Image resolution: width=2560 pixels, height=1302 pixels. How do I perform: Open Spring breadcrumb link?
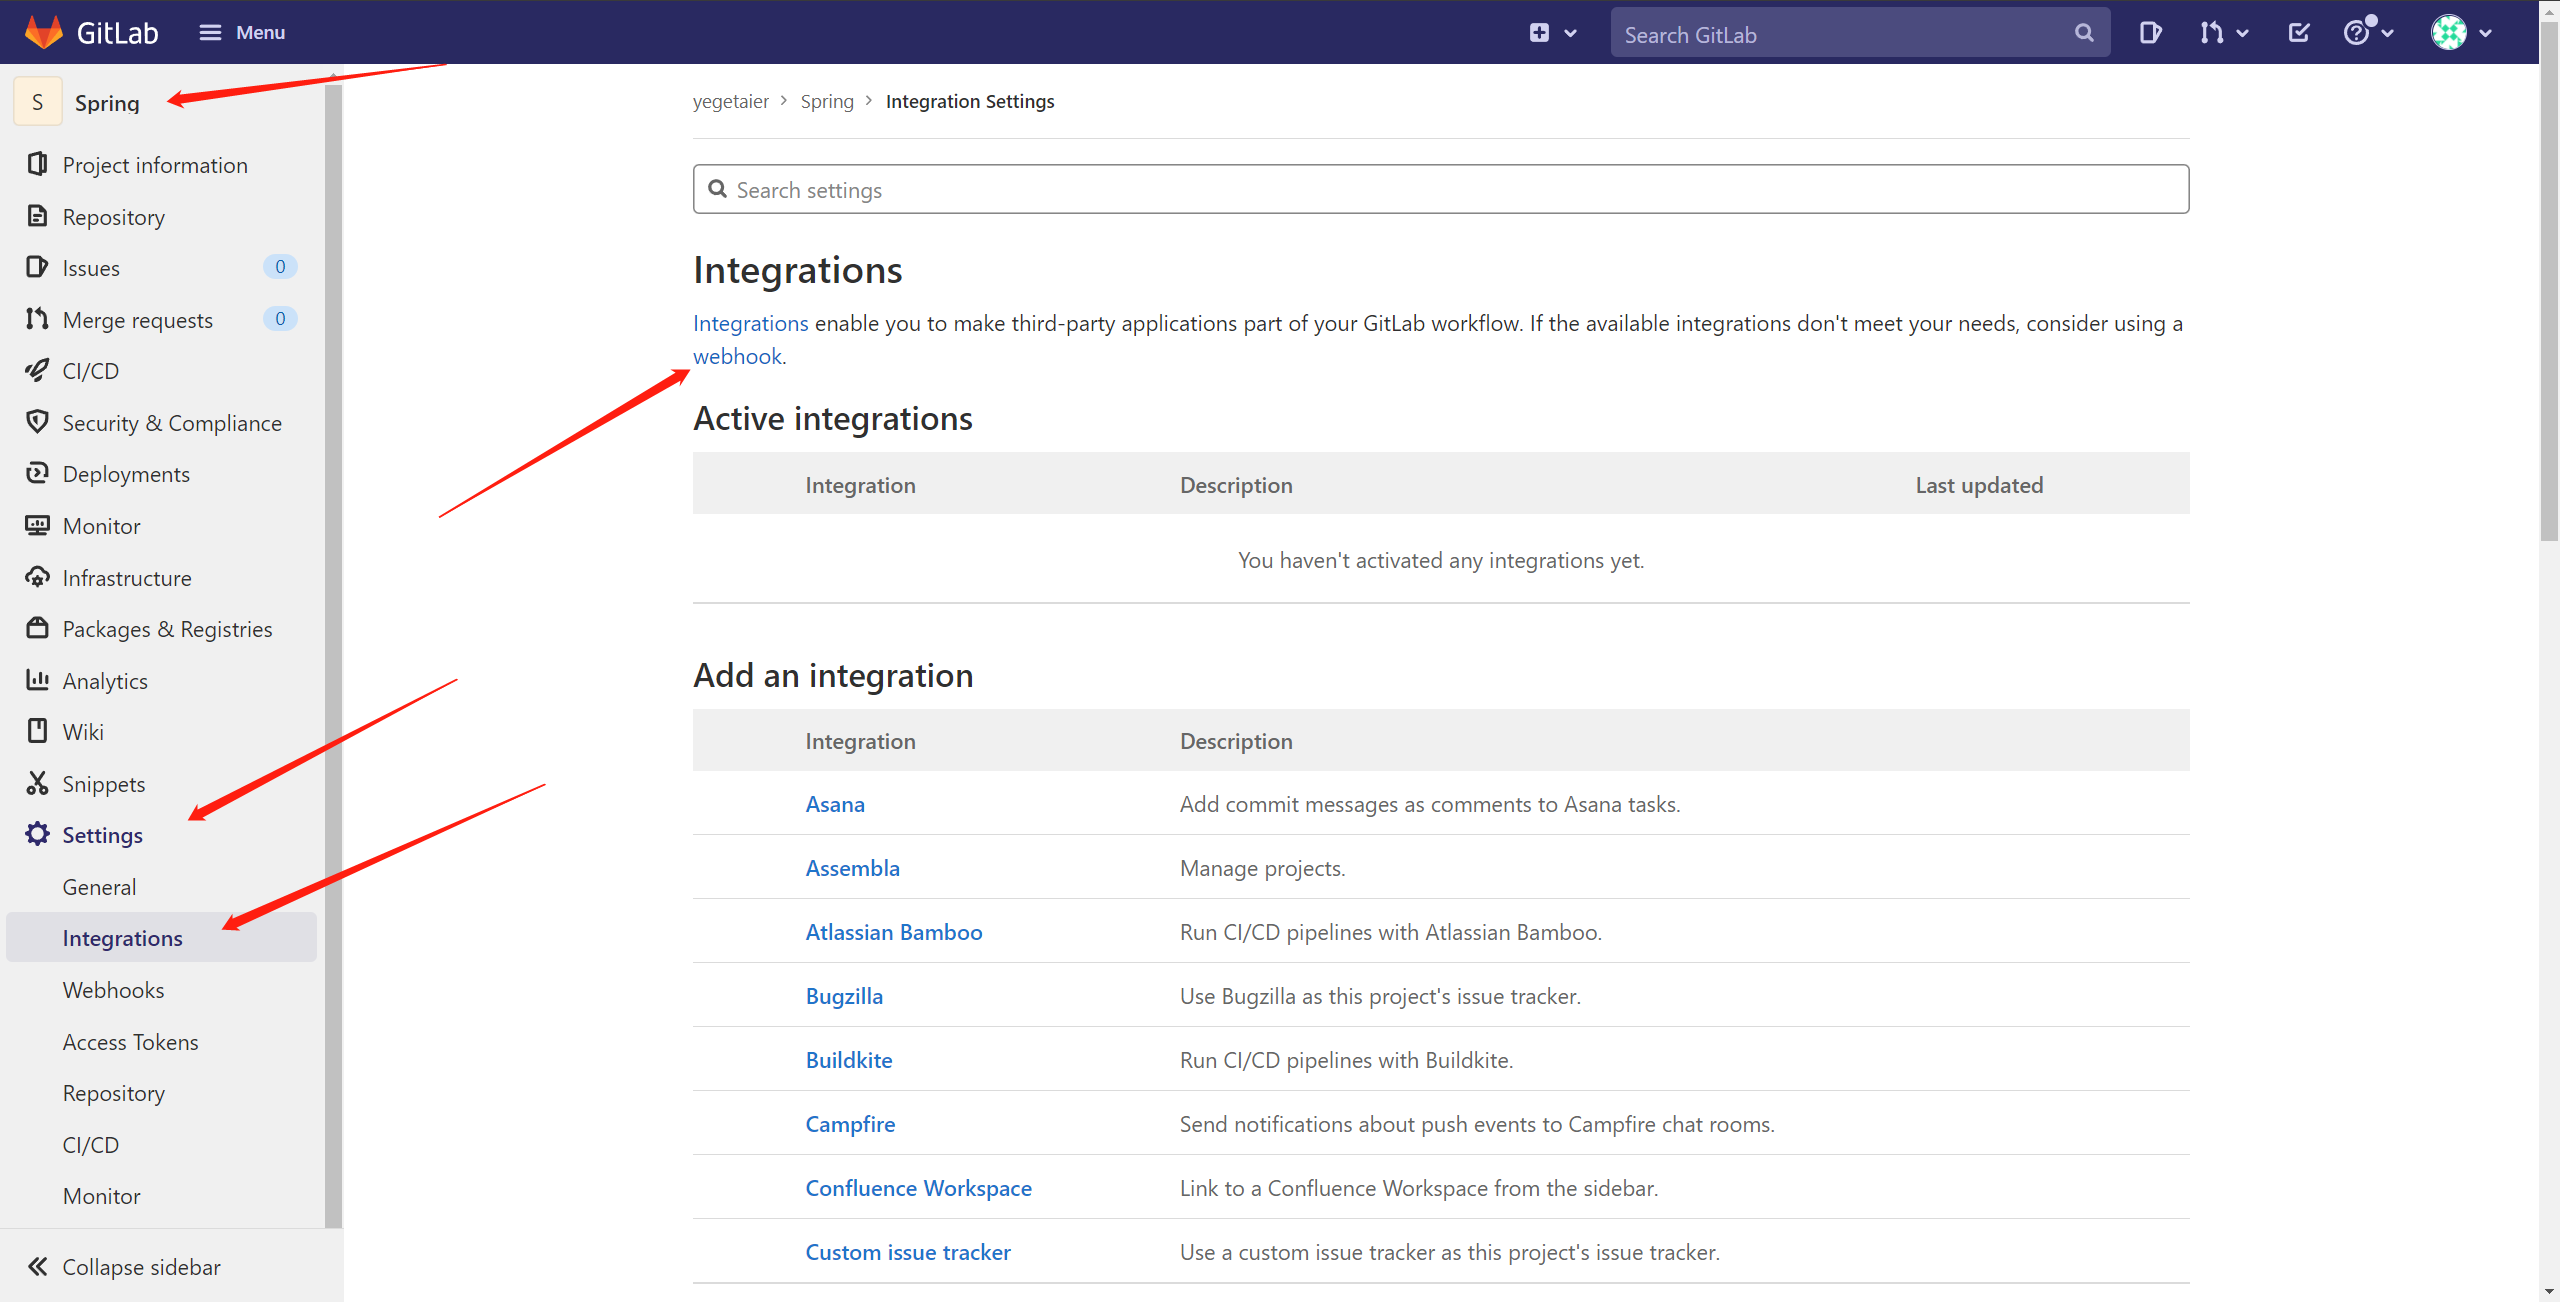(x=827, y=101)
